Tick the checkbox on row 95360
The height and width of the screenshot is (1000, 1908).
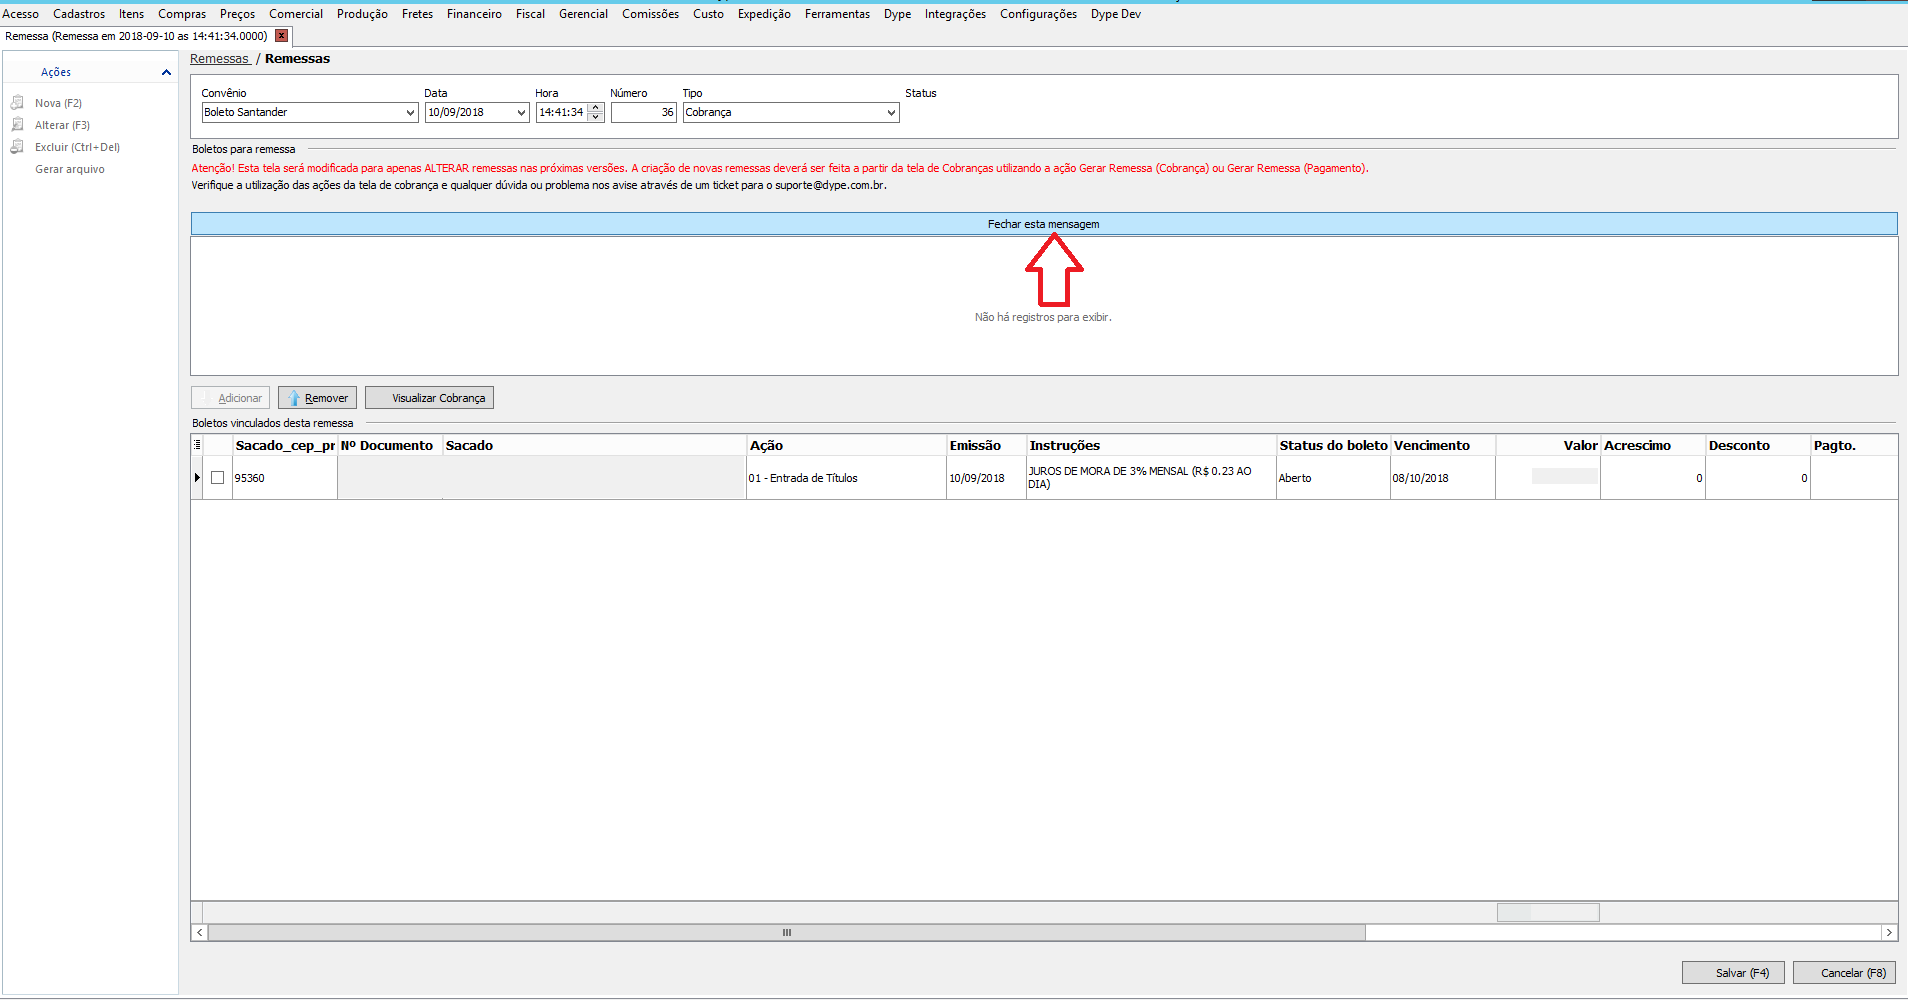217,478
